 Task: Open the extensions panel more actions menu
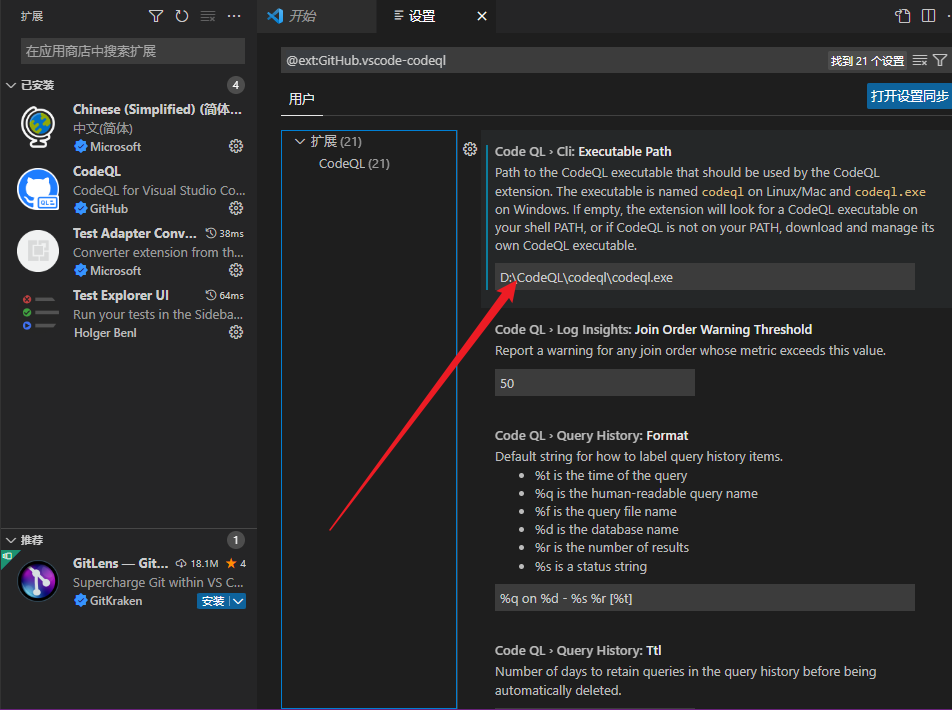pyautogui.click(x=234, y=16)
